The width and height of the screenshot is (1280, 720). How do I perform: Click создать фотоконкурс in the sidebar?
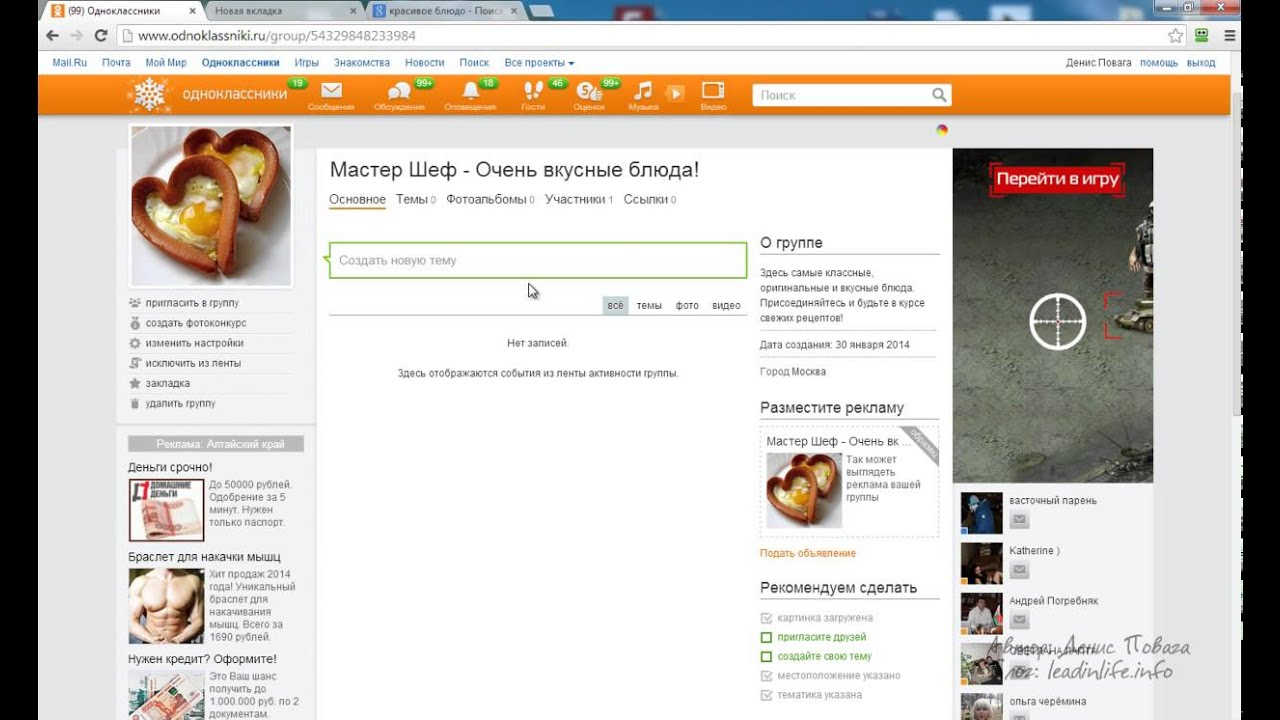[196, 323]
